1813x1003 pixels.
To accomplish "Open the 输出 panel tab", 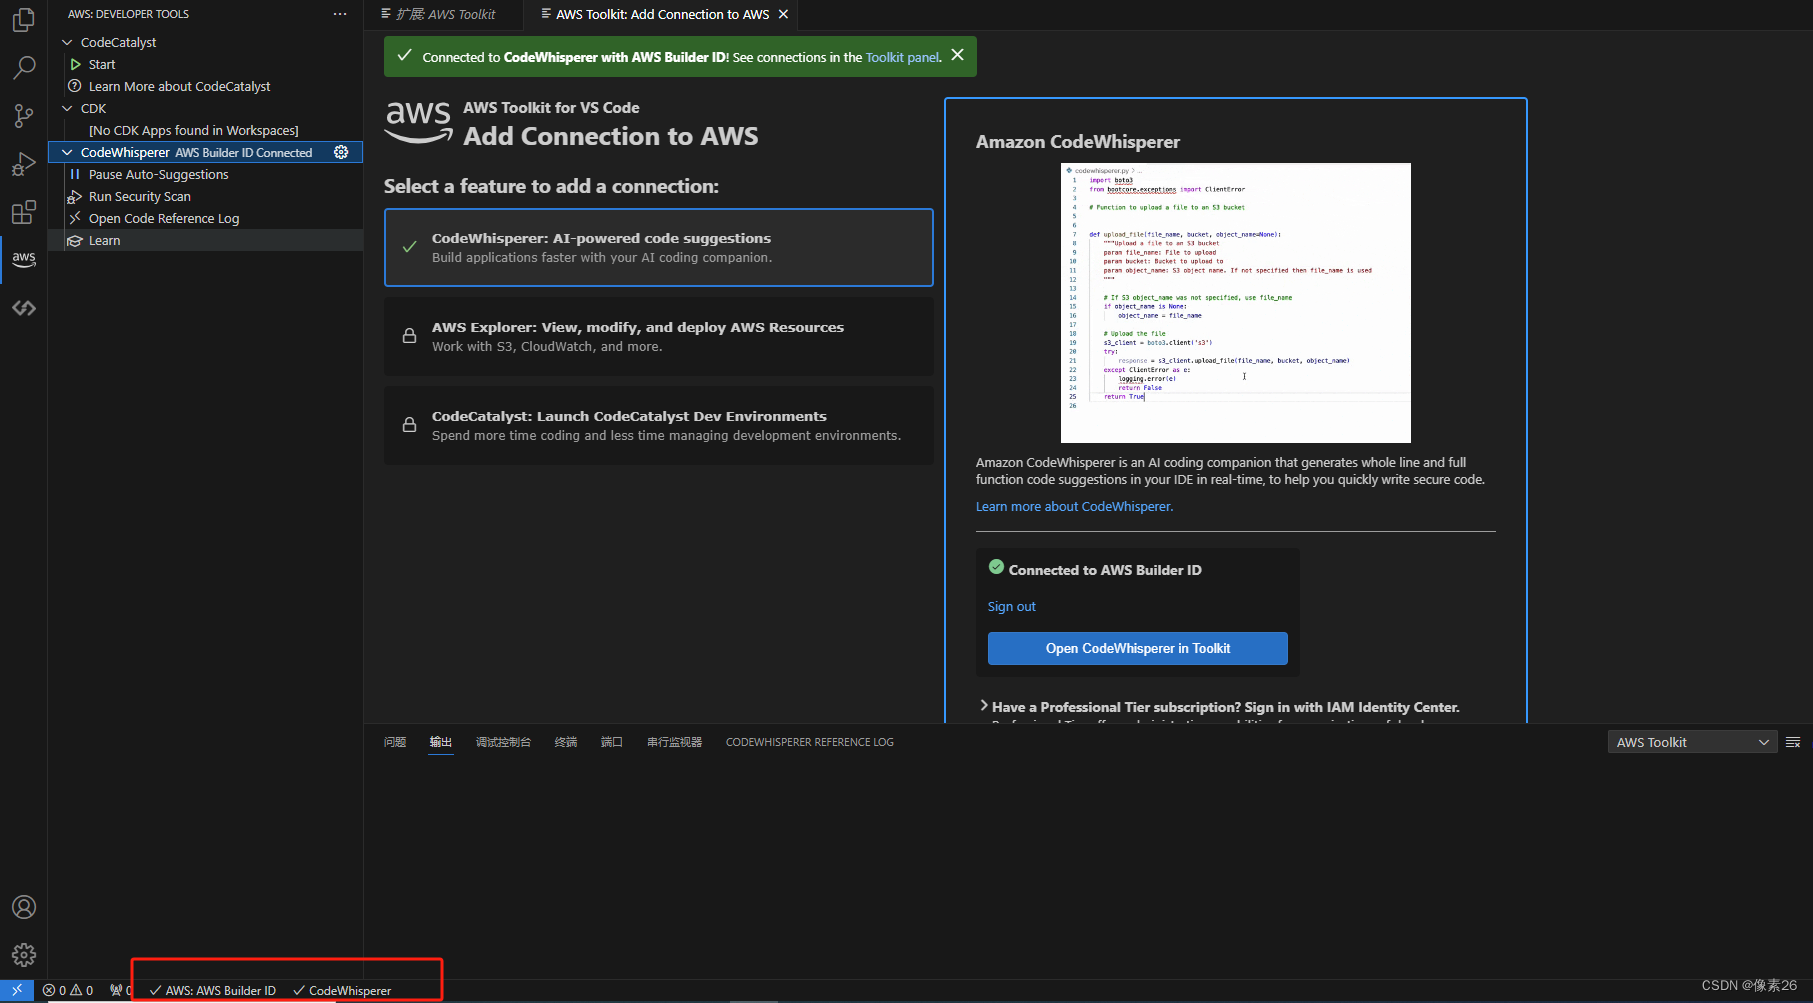I will [x=441, y=742].
